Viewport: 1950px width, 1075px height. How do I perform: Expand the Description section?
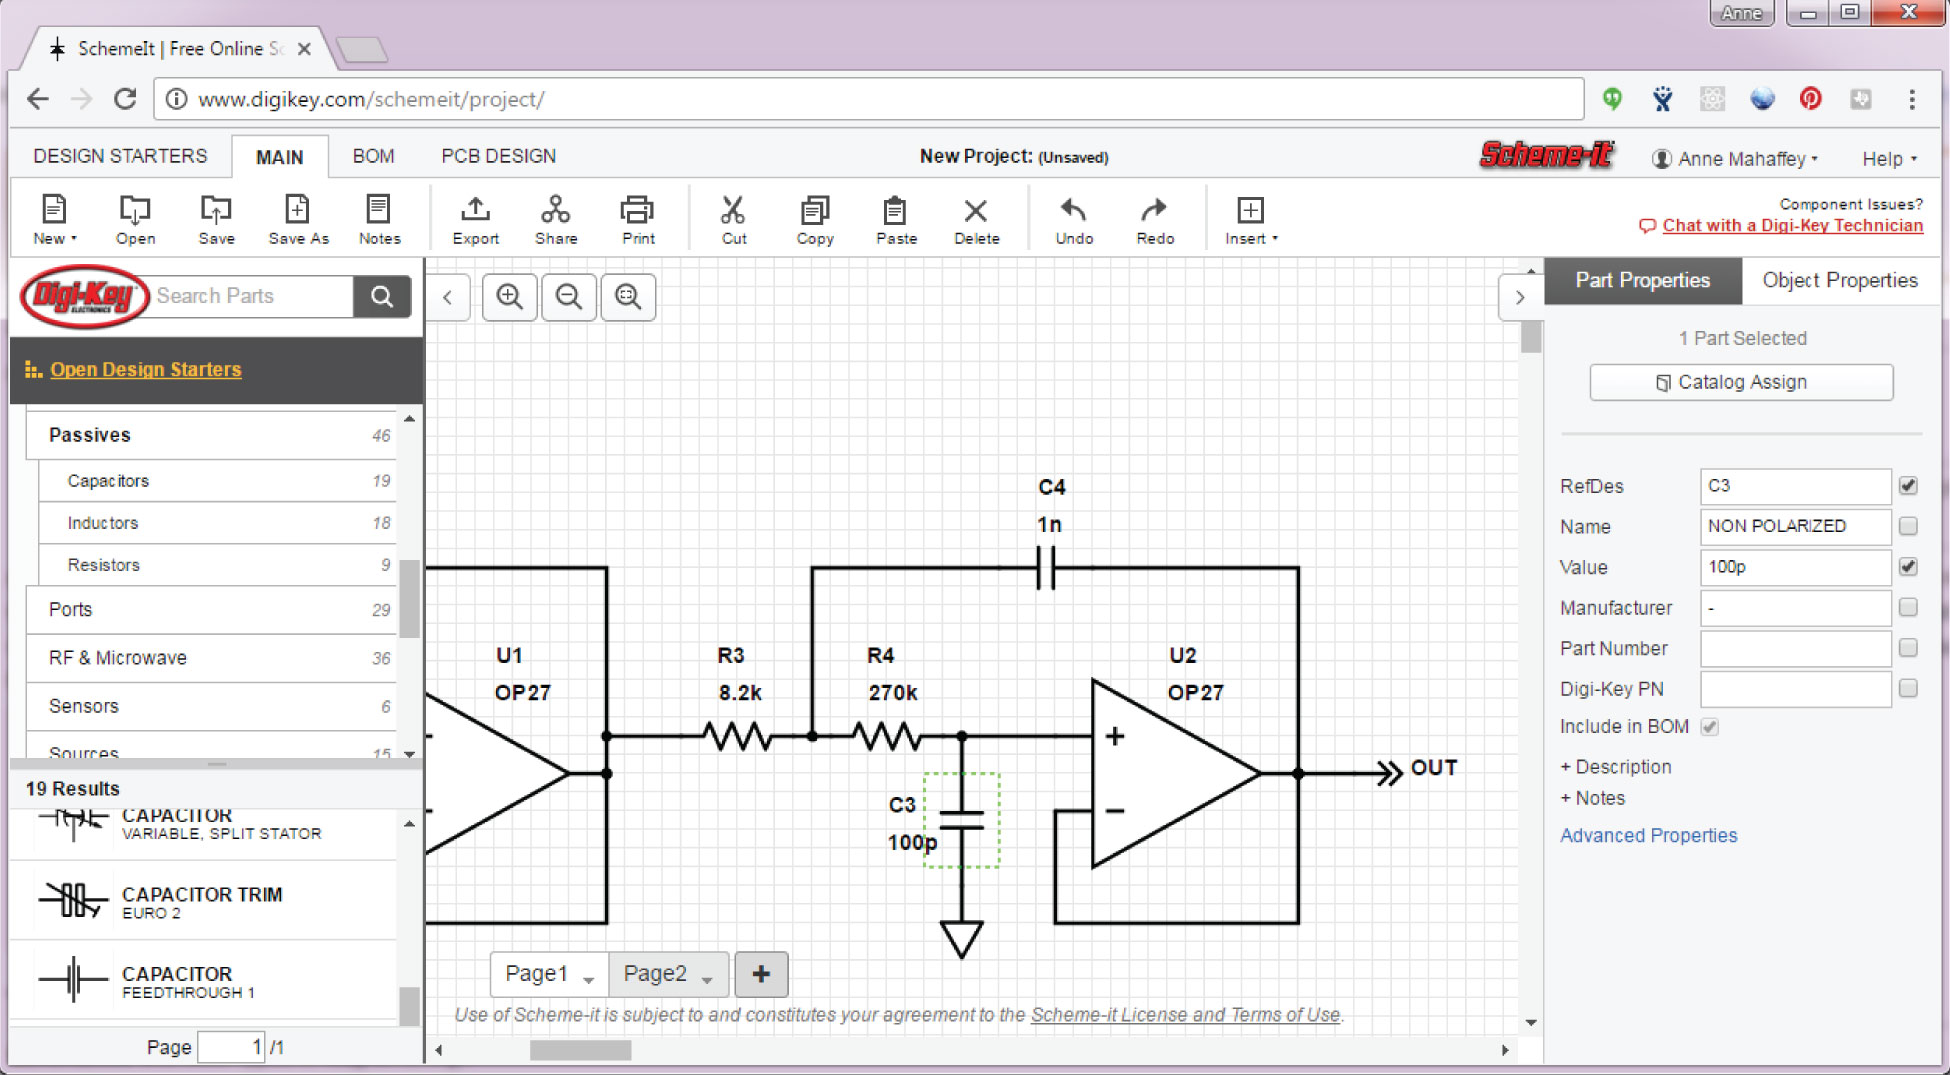pyautogui.click(x=1615, y=767)
